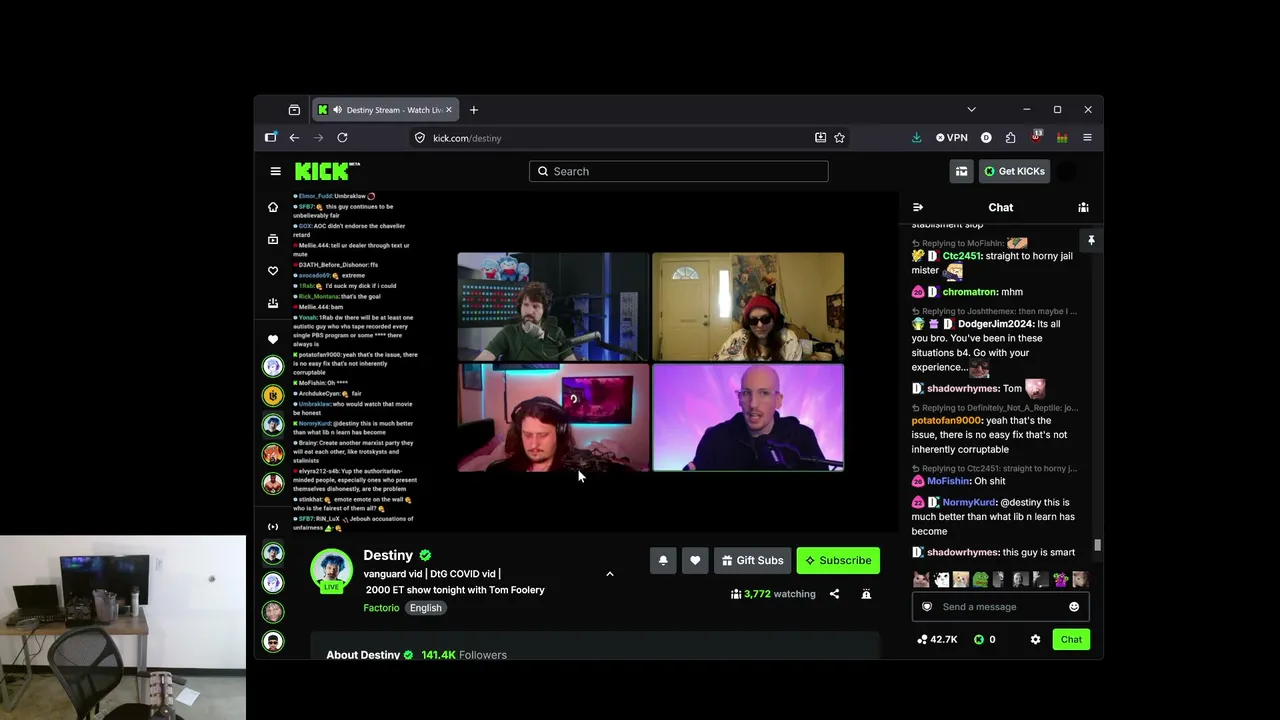Click the Gift Subs button

click(753, 561)
